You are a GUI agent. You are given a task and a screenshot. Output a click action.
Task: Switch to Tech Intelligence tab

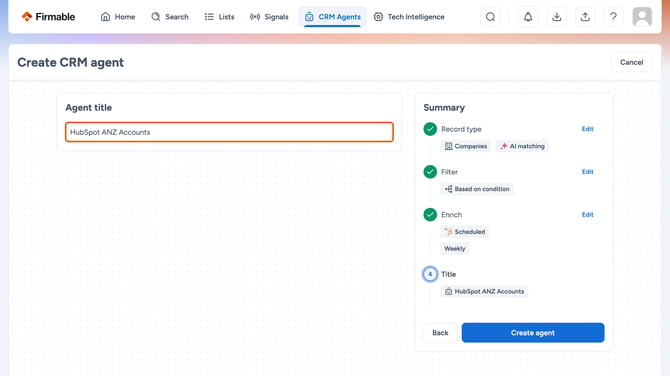tap(409, 17)
